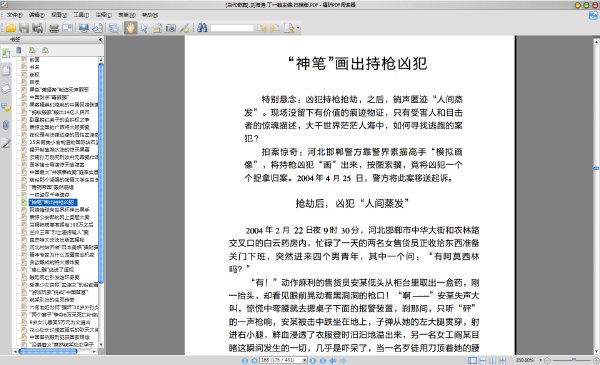Screen dimensions: 600x365
Task: Select the Hand tool
Action: click(x=130, y=28)
